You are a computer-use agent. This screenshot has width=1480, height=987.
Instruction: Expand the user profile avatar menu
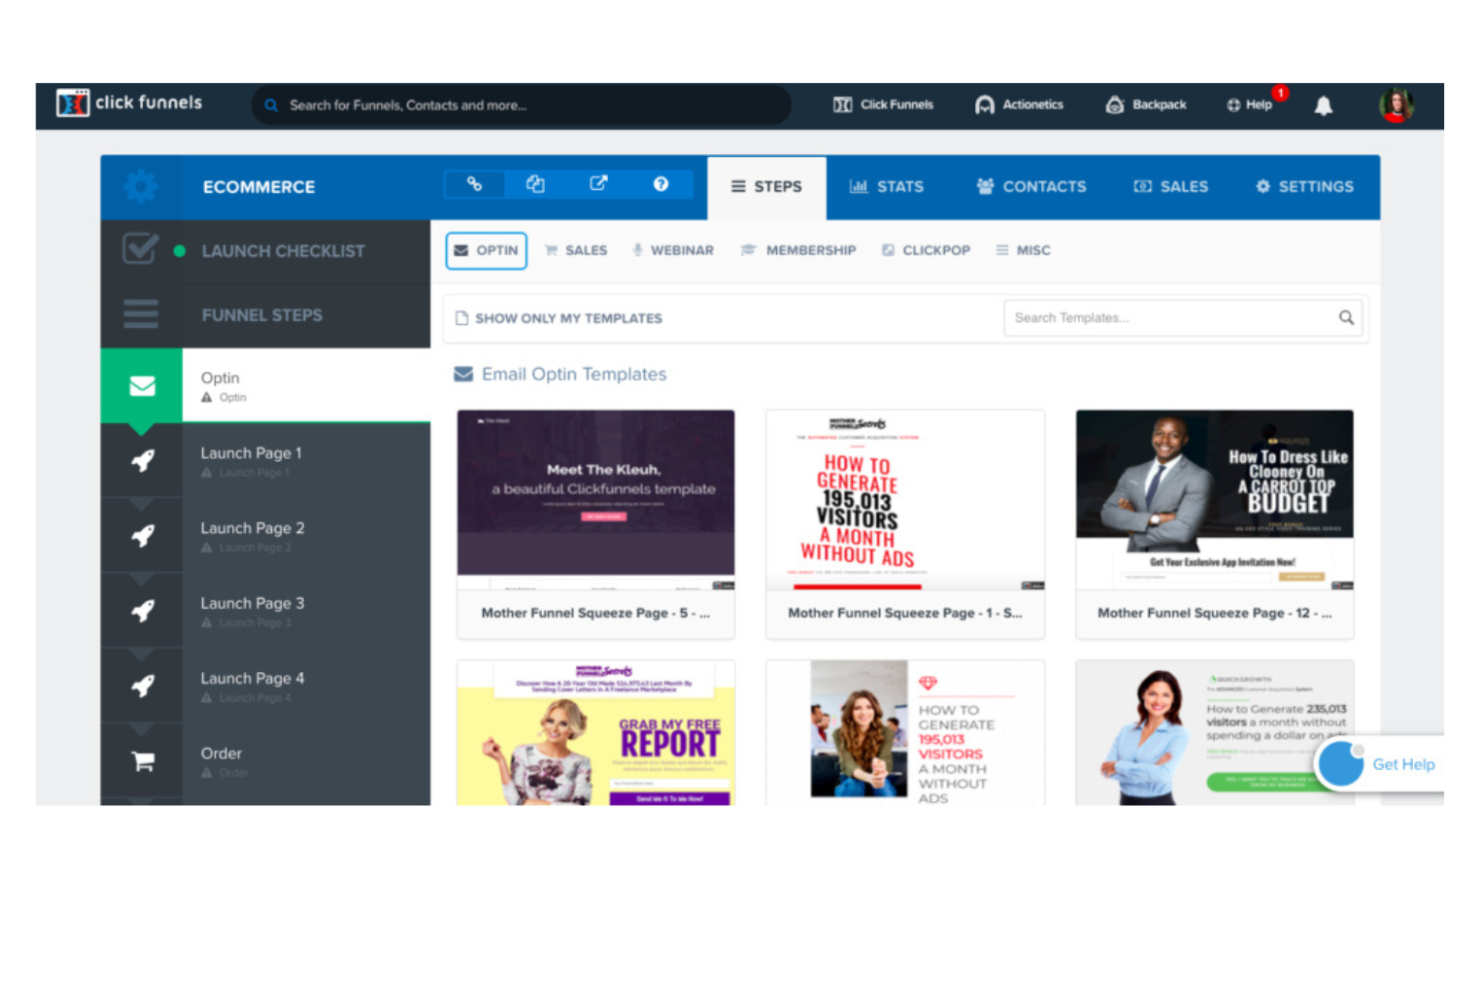1396,105
